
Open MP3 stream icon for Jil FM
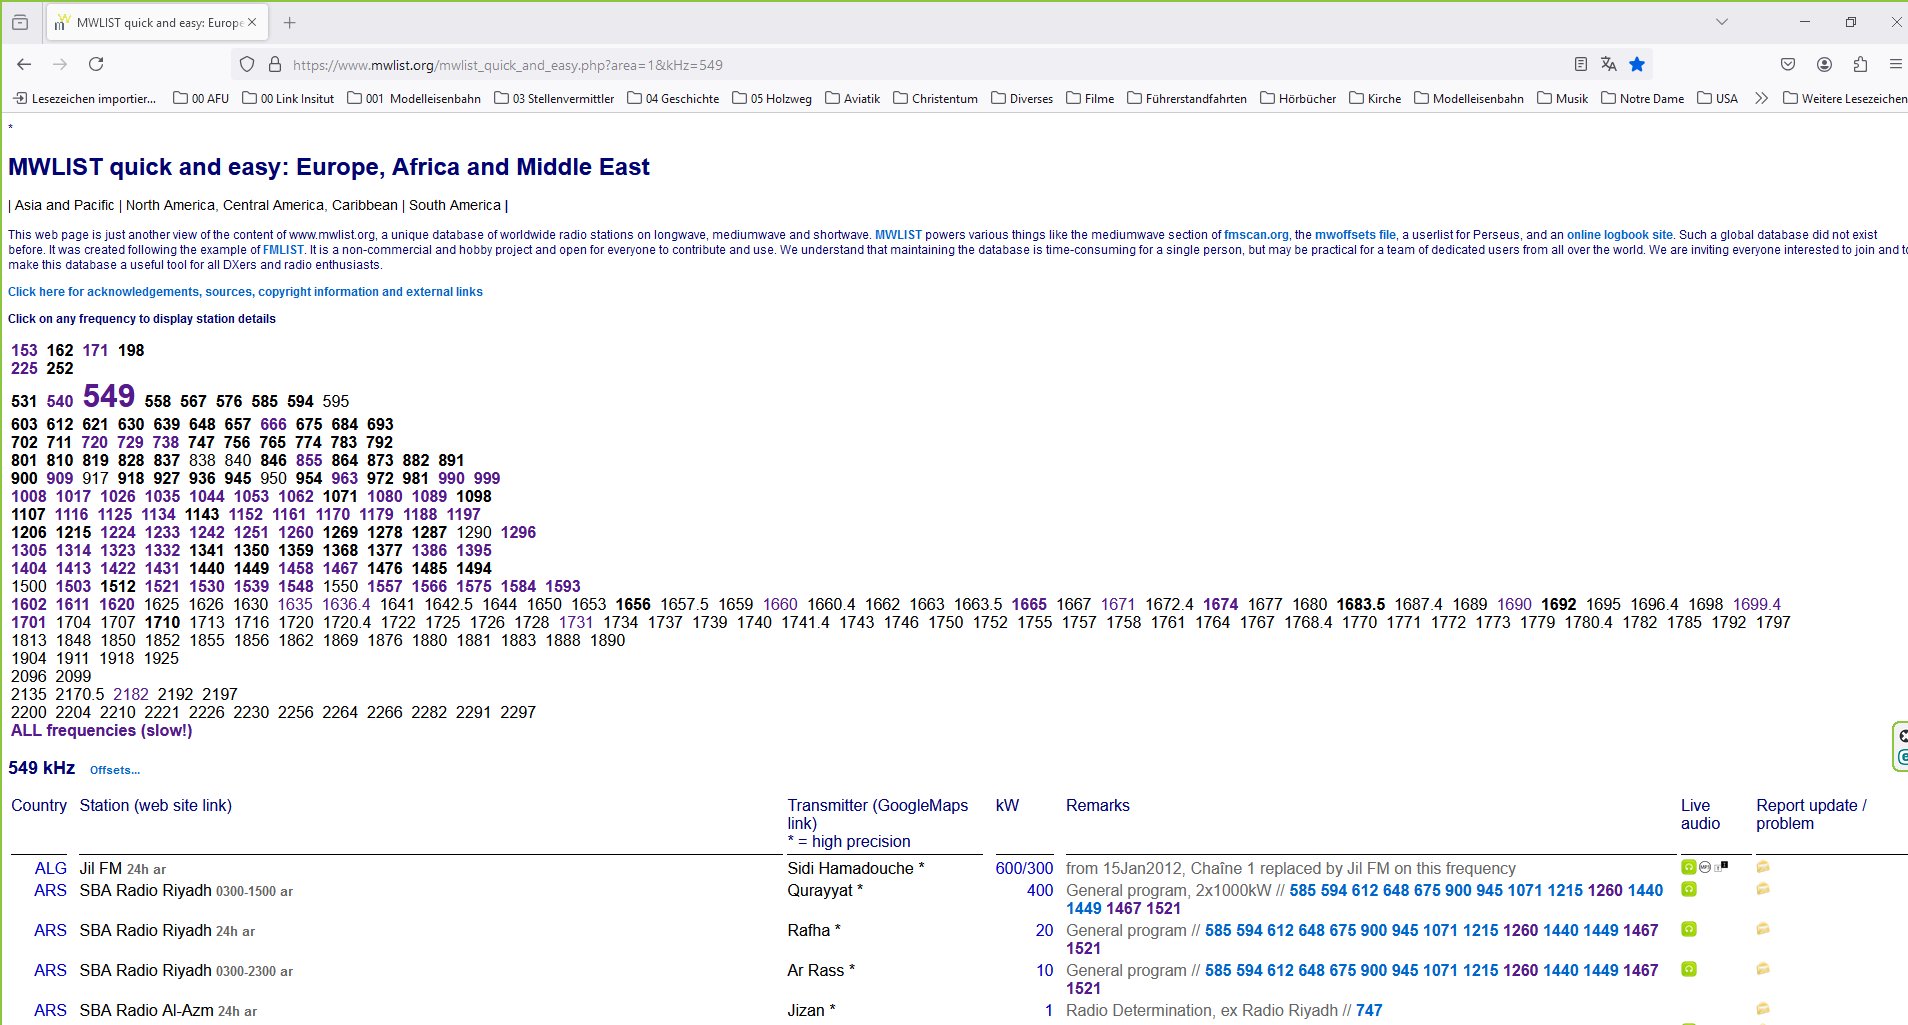click(1704, 867)
